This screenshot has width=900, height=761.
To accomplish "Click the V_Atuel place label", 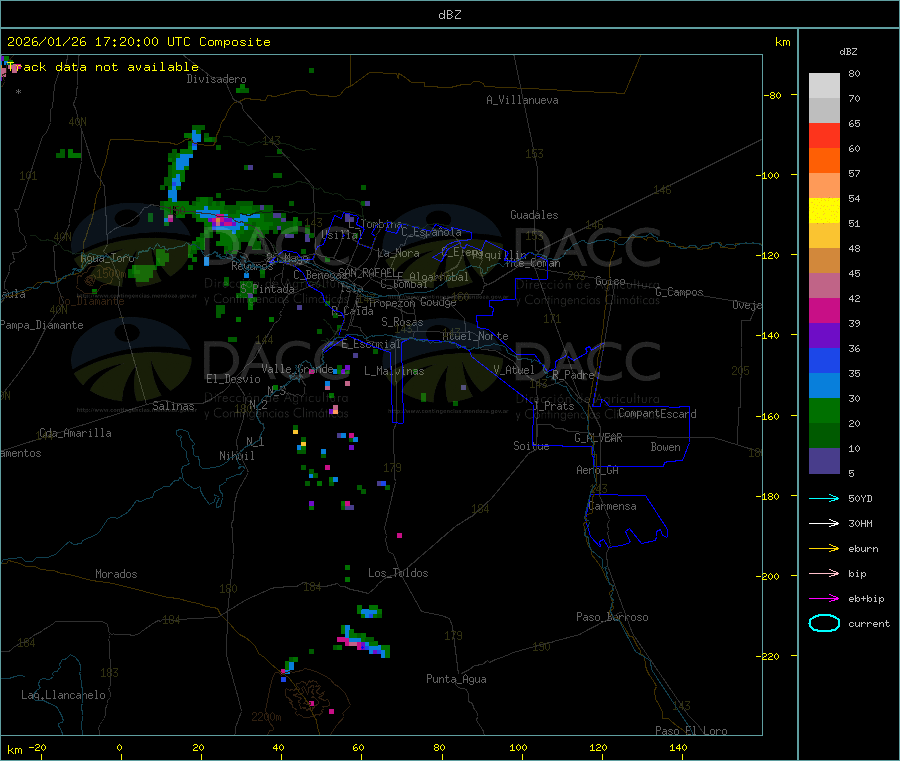I will click(514, 370).
